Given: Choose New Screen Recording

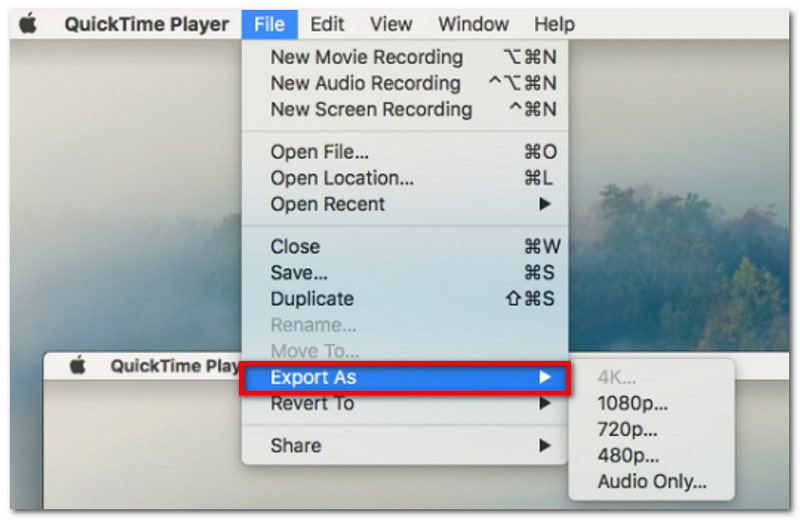Looking at the screenshot, I should 405,109.
